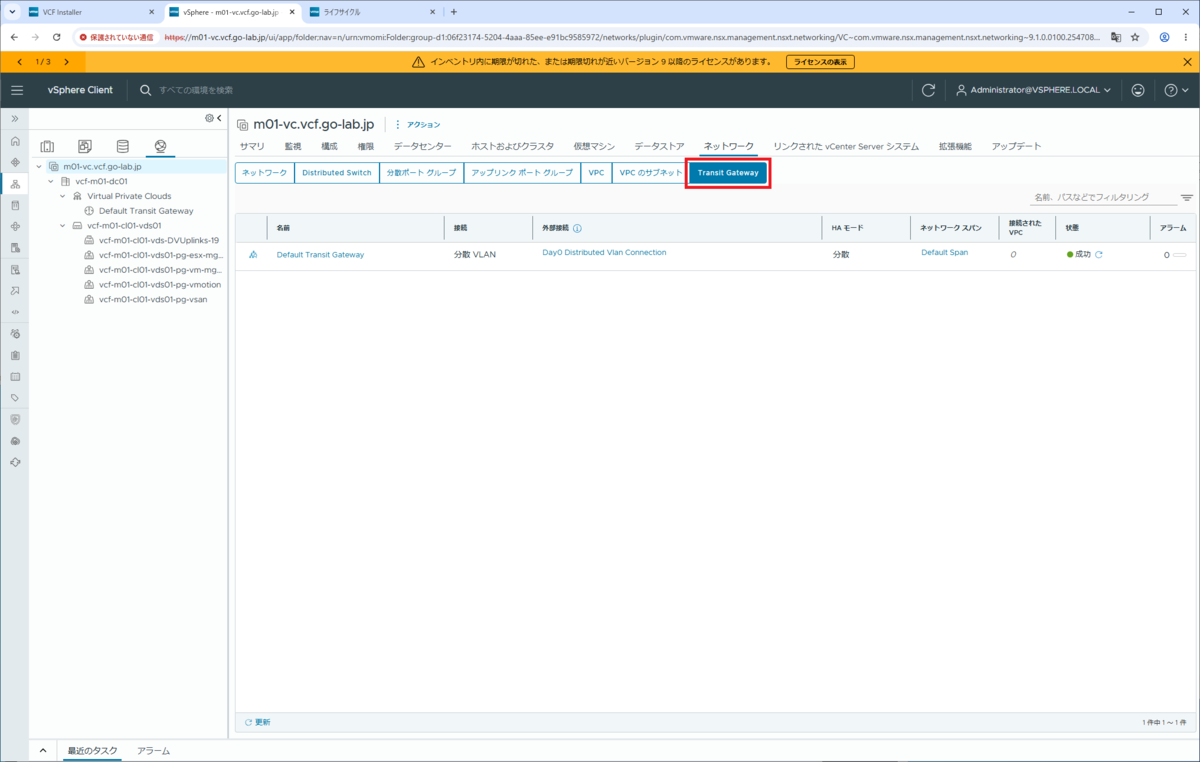Switch to VMs and Templates inventory view

pos(85,146)
